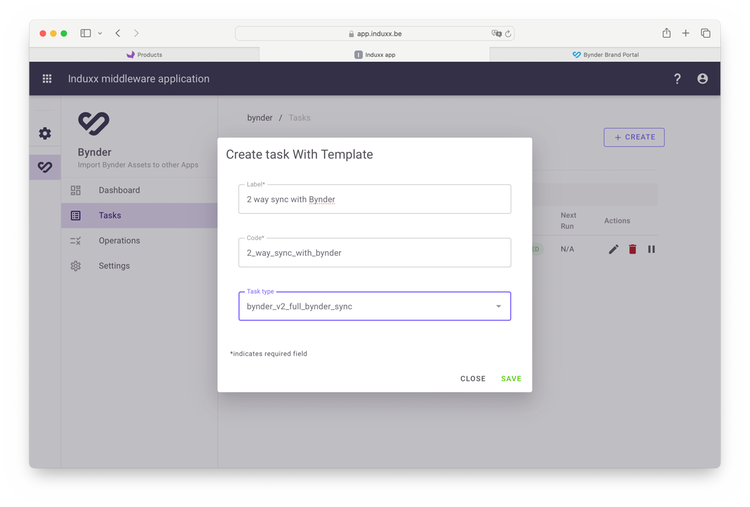Go back with Safari back arrow
The height and width of the screenshot is (507, 750).
pyautogui.click(x=118, y=33)
